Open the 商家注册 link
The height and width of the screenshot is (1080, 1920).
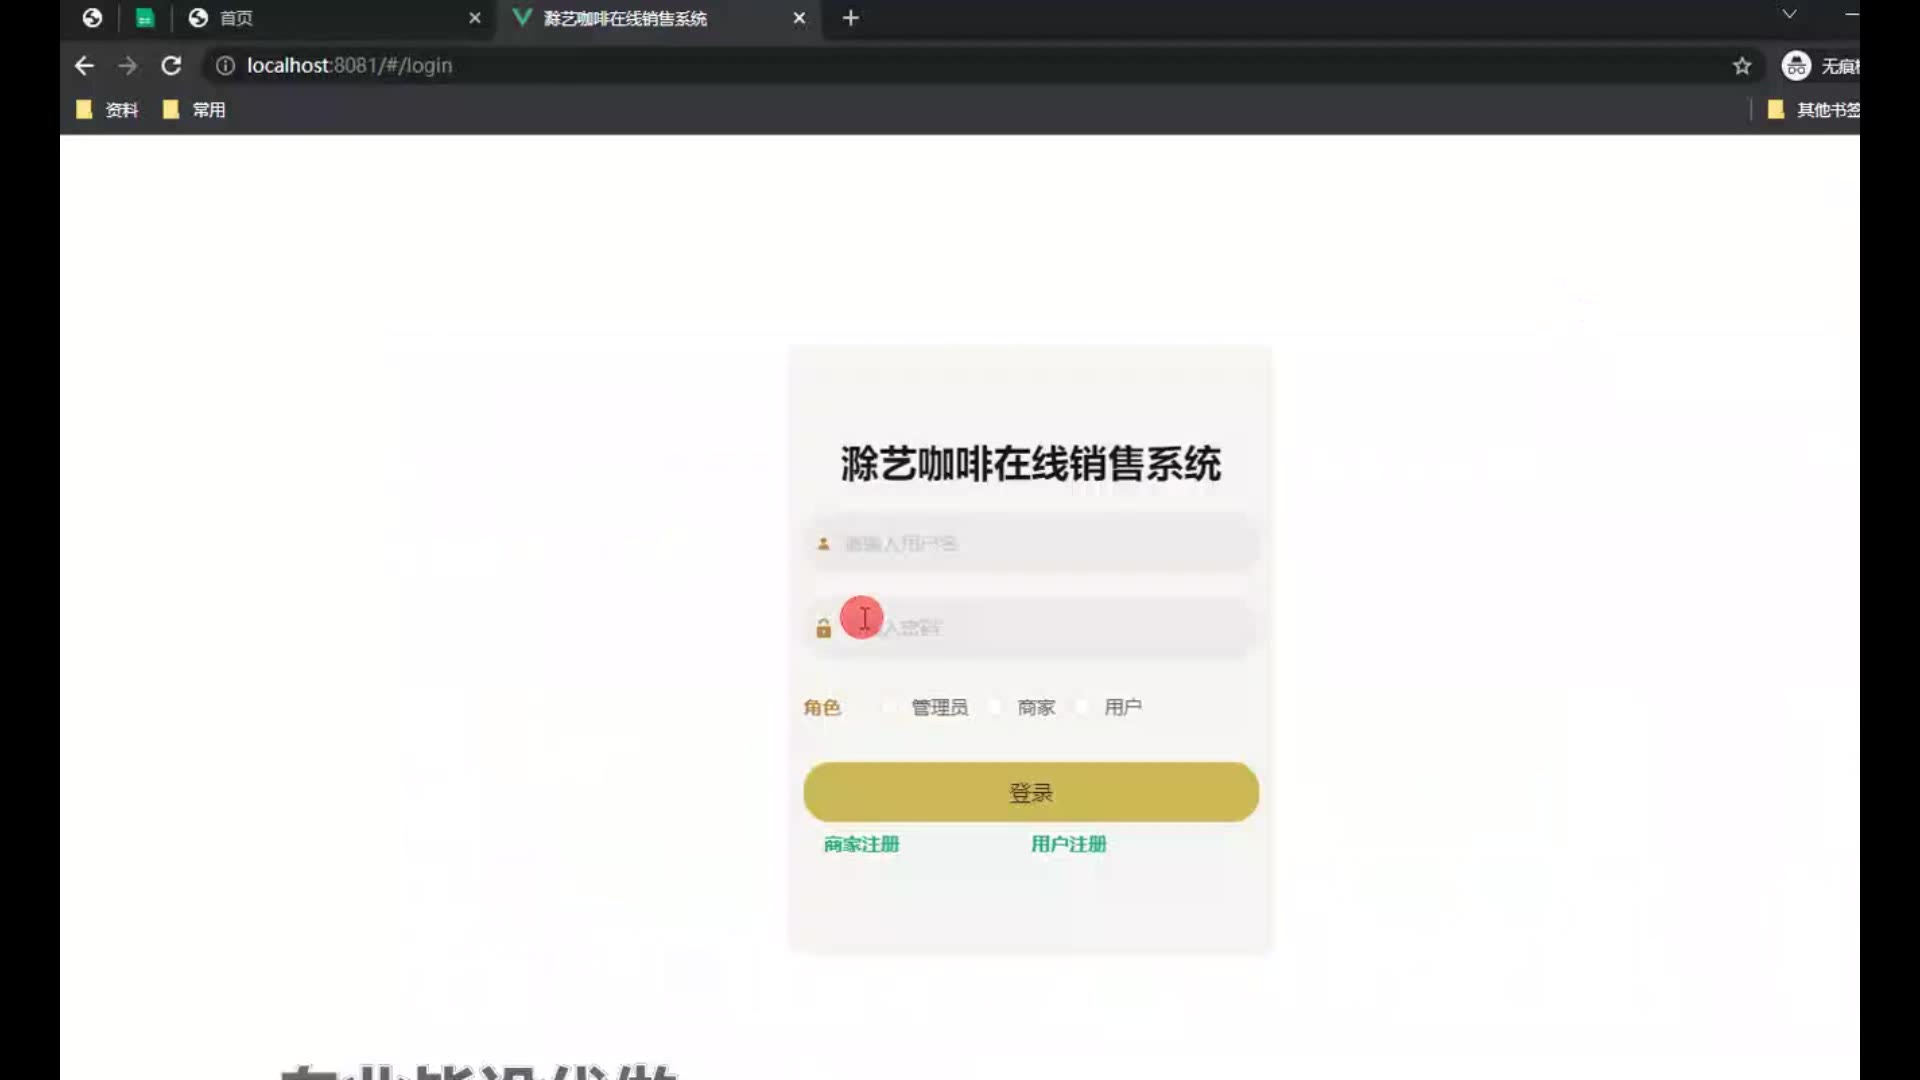coord(861,844)
